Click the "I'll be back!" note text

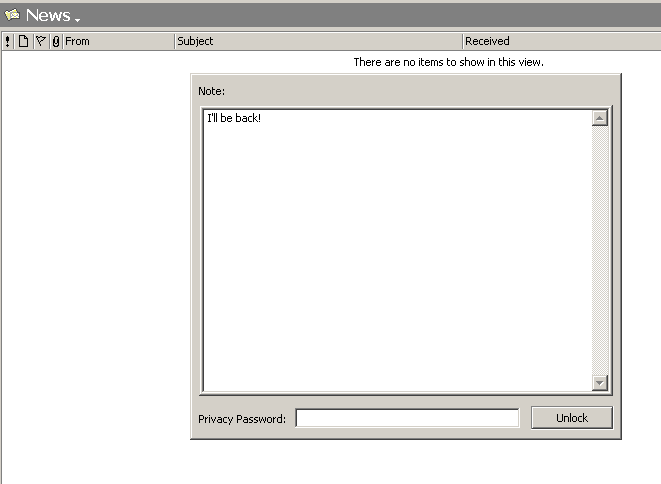coord(234,119)
